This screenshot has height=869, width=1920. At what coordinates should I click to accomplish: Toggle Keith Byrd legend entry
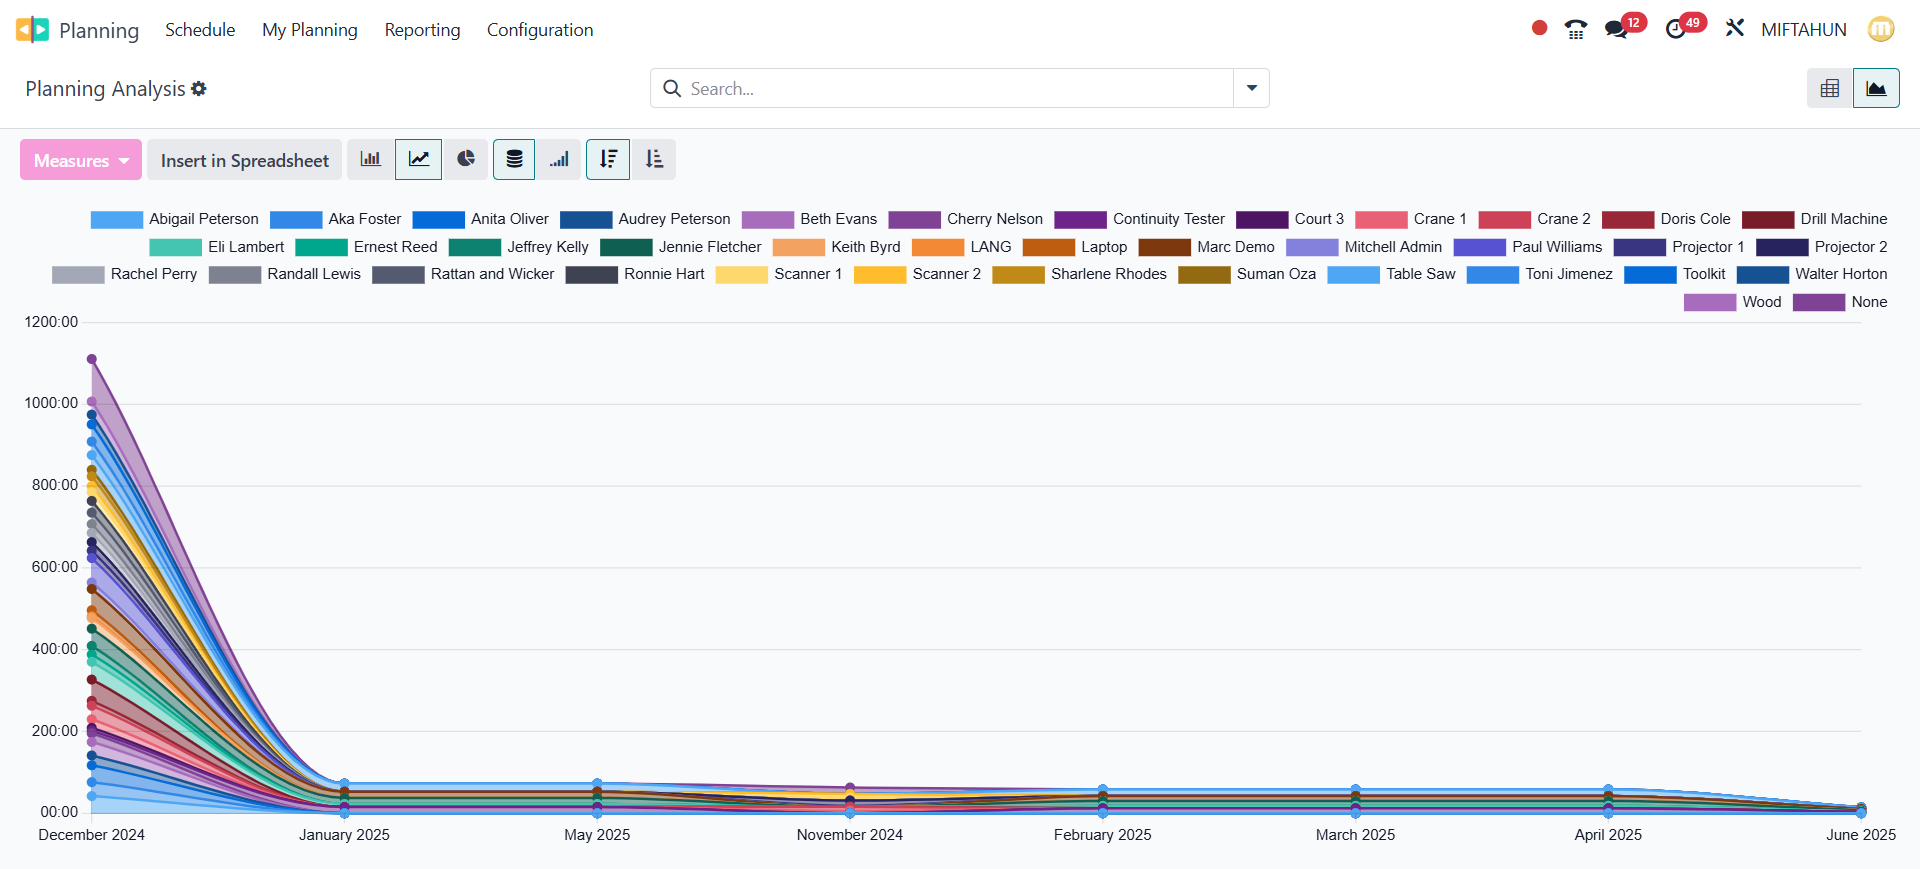click(836, 247)
